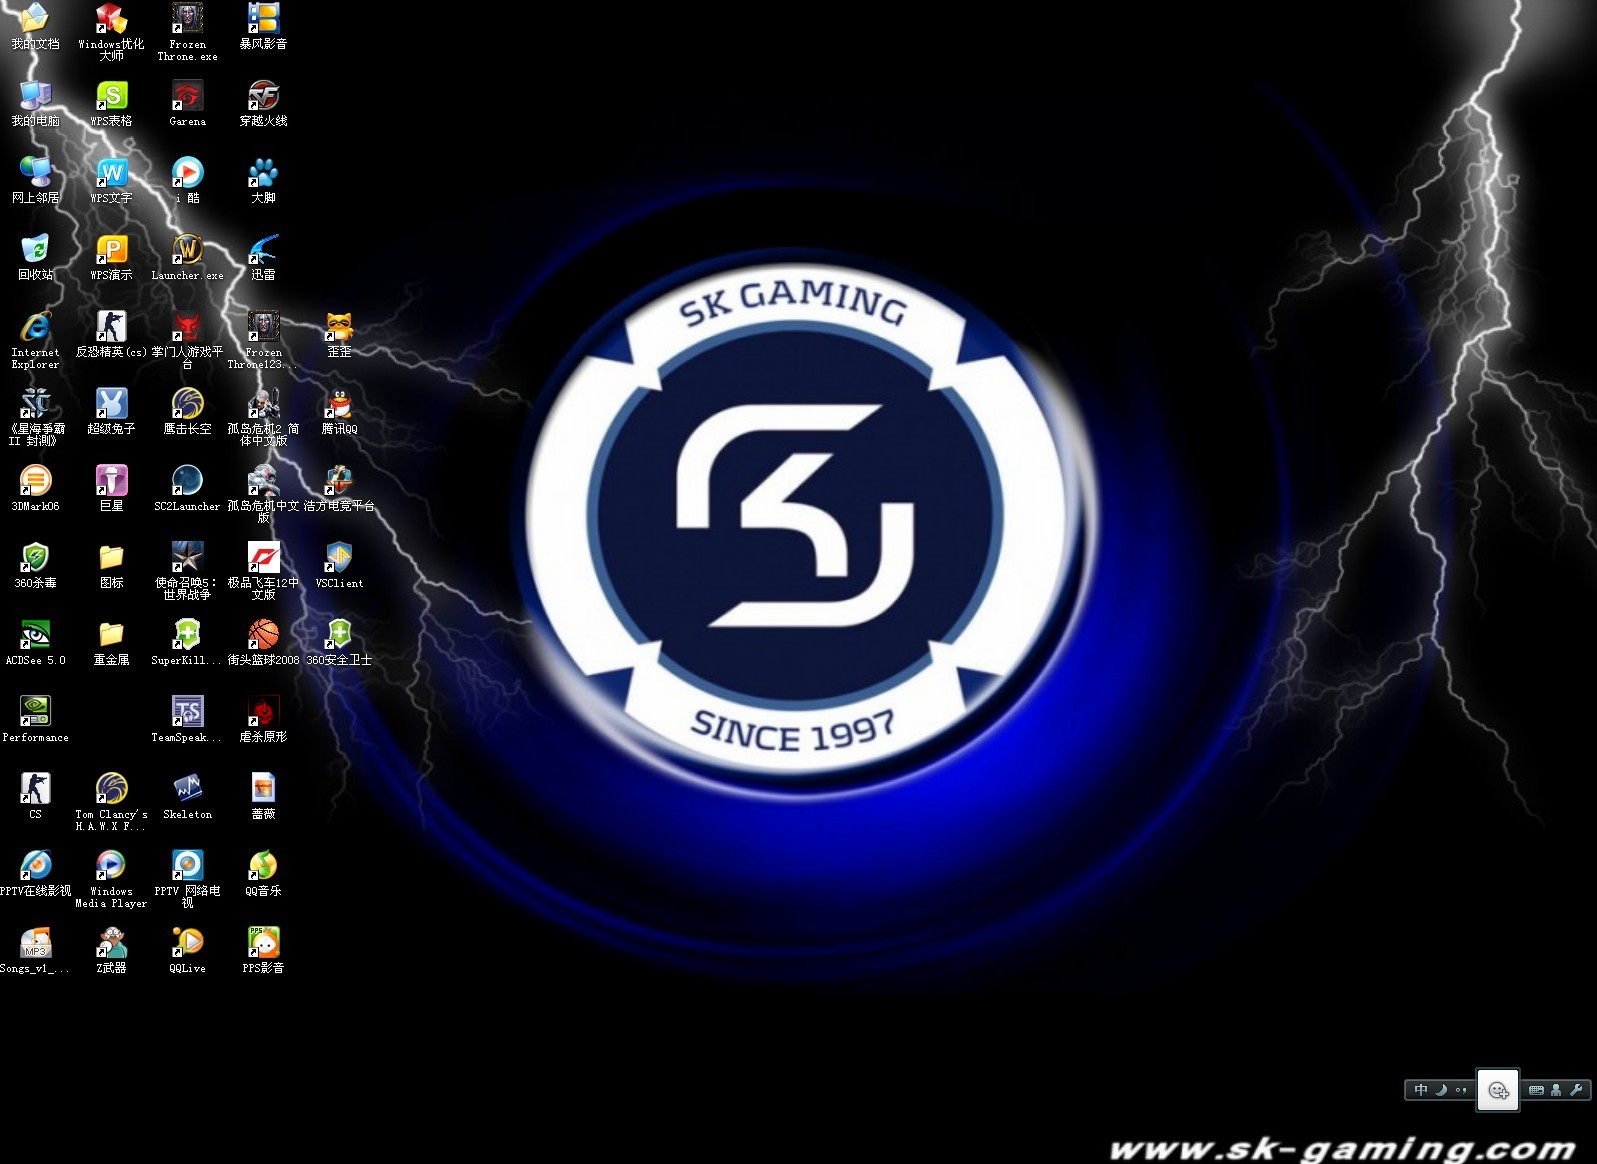
Task: Launch 极品飞车12中文版 shortcut
Action: [263, 558]
